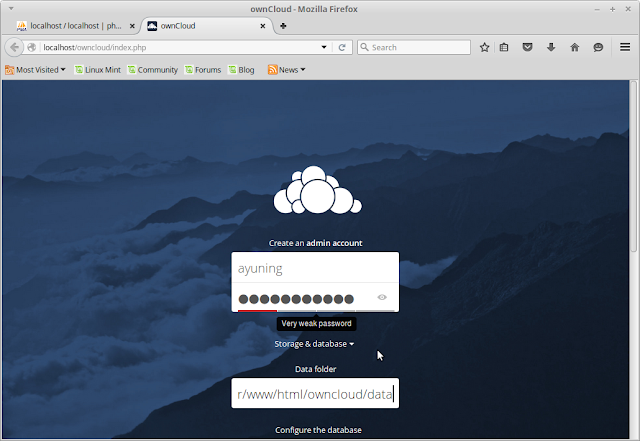Minimize the Firefox window

[x=597, y=9]
